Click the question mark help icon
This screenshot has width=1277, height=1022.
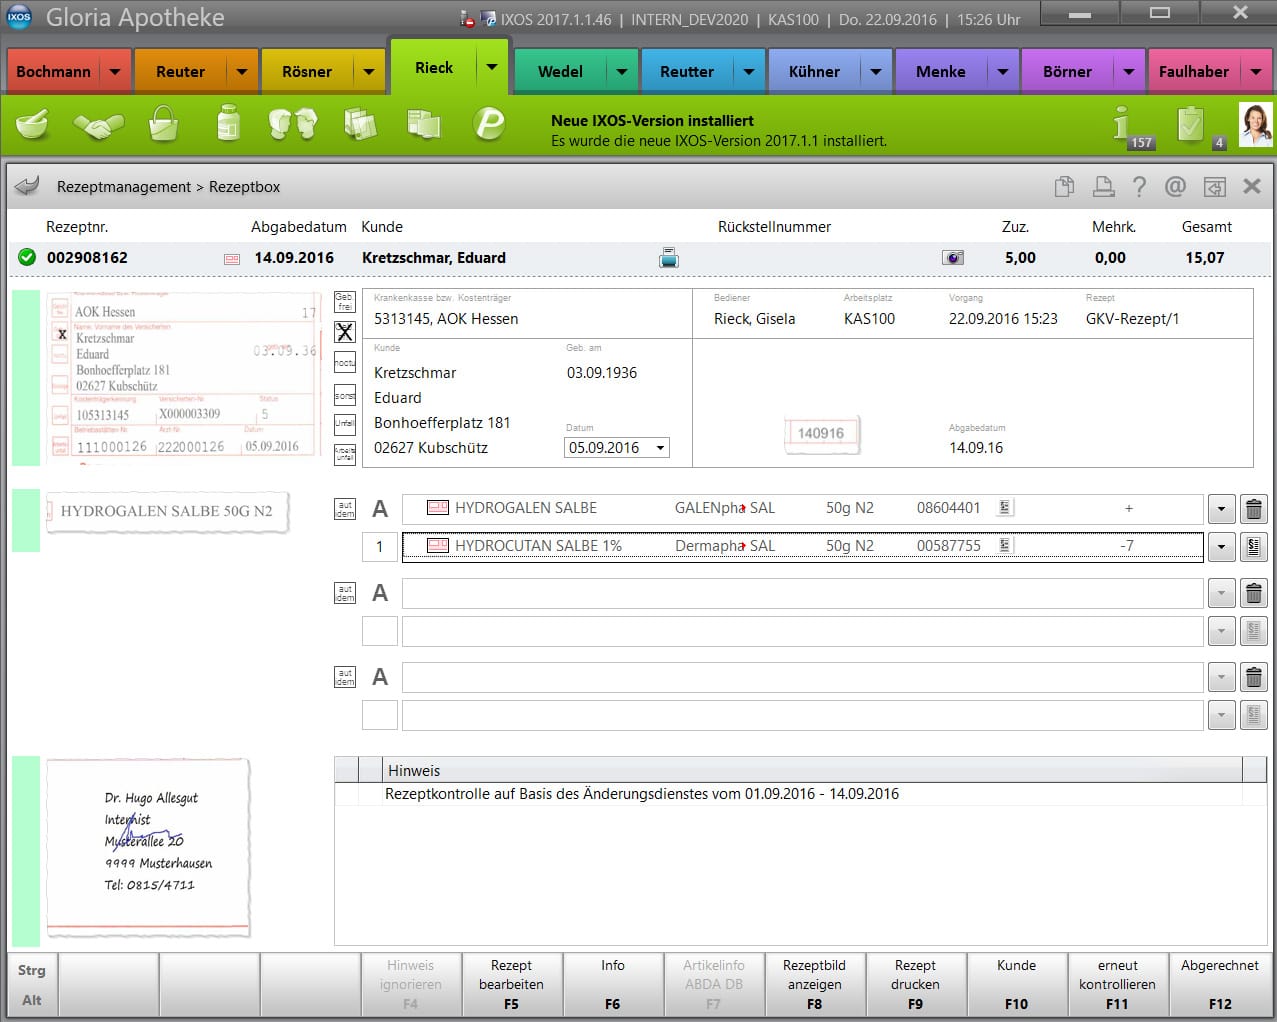click(x=1139, y=186)
